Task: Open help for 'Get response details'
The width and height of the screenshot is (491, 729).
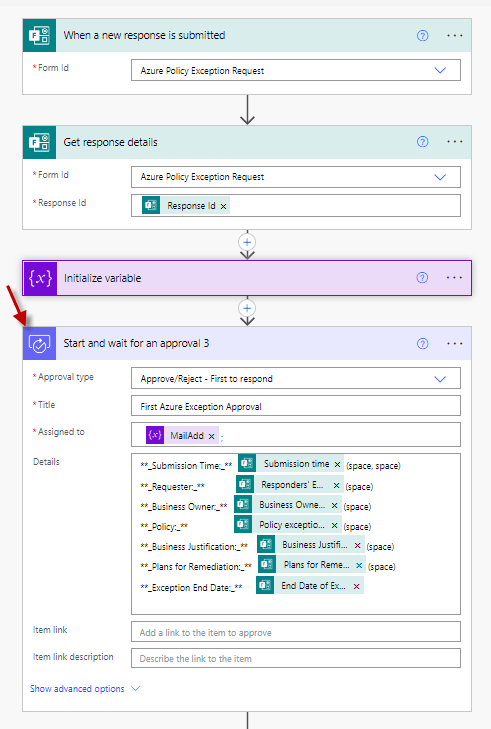Action: pos(422,142)
